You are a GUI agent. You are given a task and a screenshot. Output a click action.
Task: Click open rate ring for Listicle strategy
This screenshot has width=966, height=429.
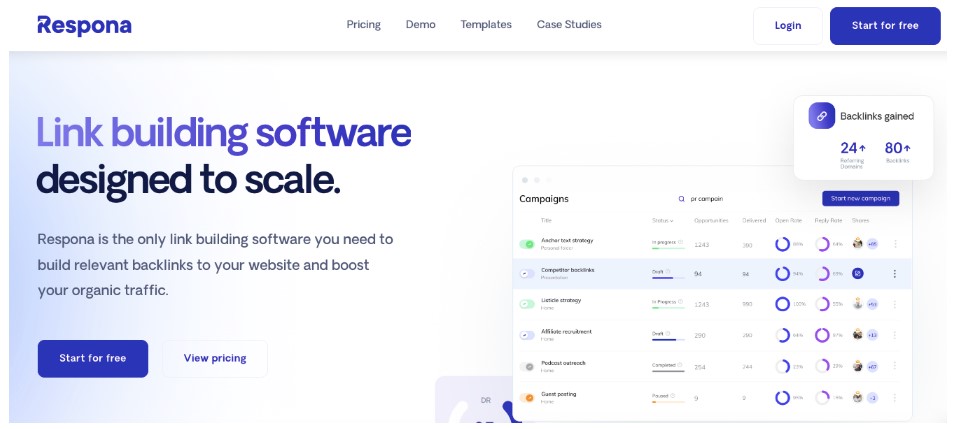click(x=782, y=304)
